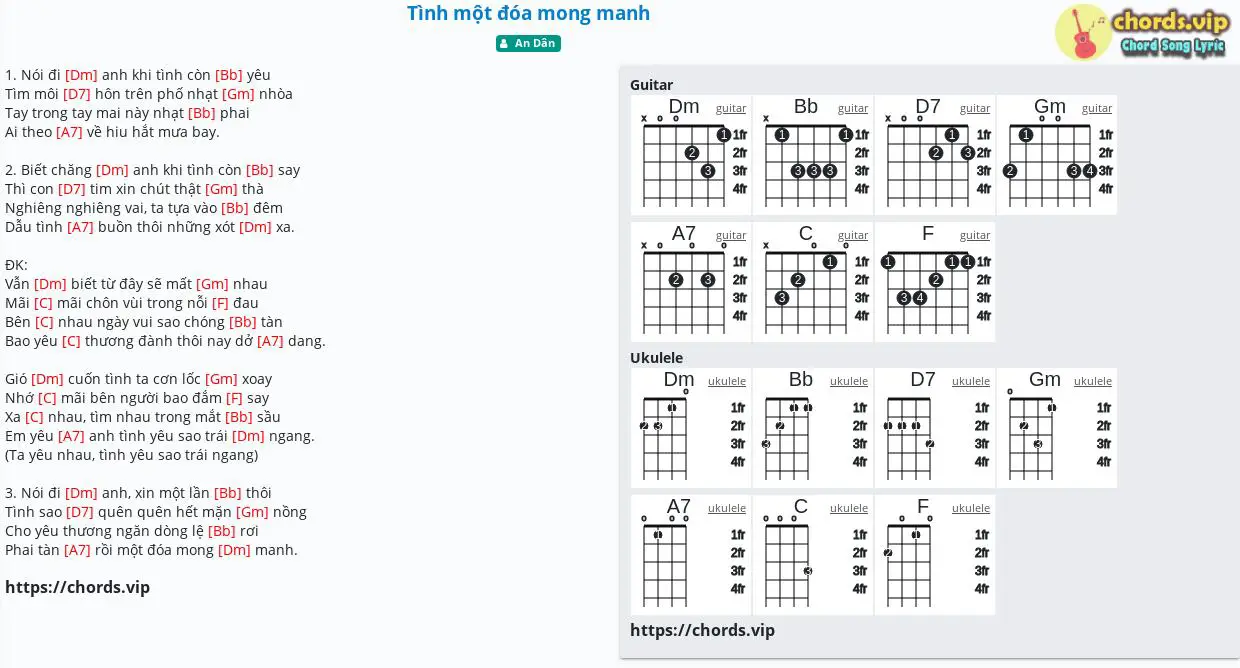Open the C ukulele chord diagram
Screen dimensions: 1240x668
(x=813, y=555)
